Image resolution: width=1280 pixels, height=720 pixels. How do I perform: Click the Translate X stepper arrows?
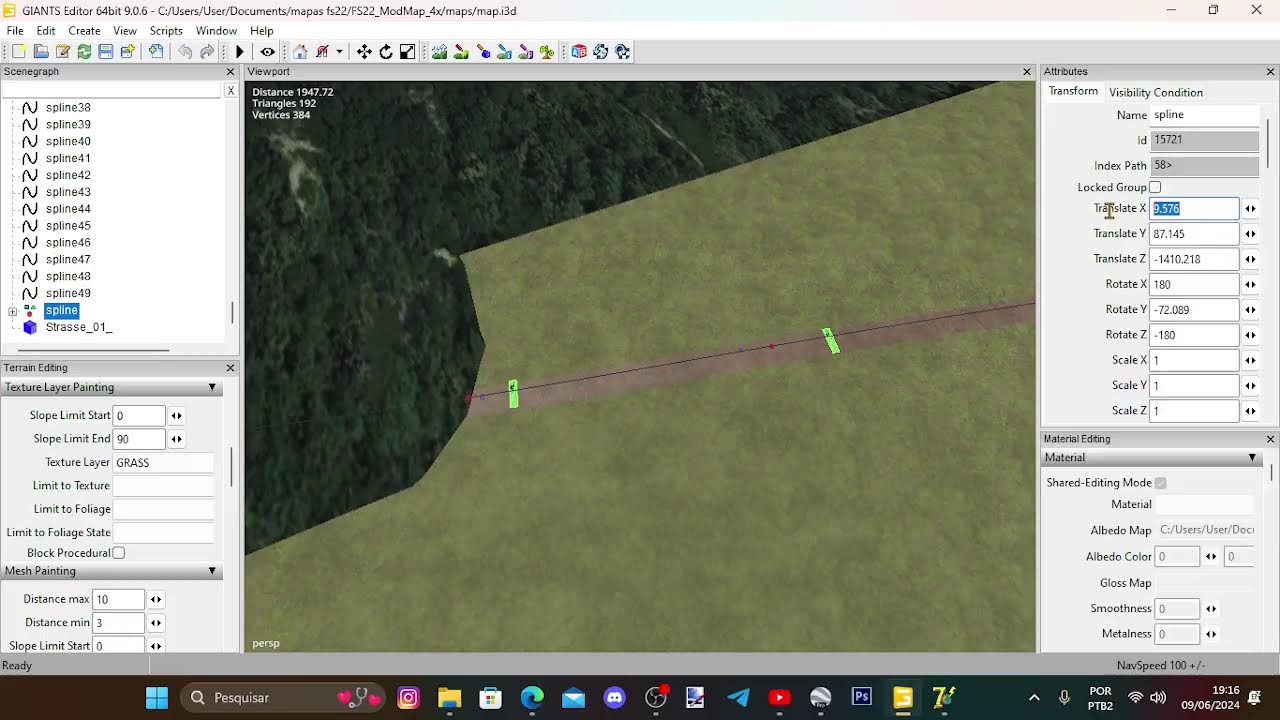tap(1250, 209)
